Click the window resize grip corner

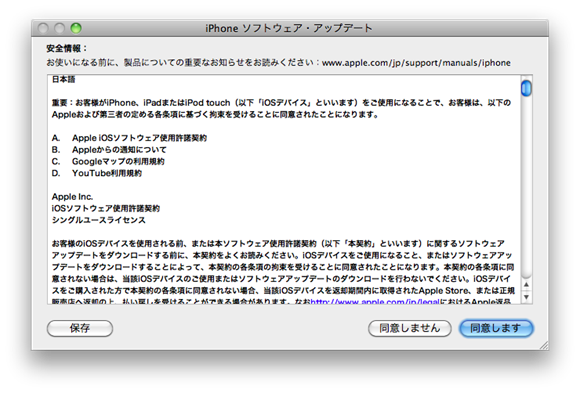[x=544, y=345]
